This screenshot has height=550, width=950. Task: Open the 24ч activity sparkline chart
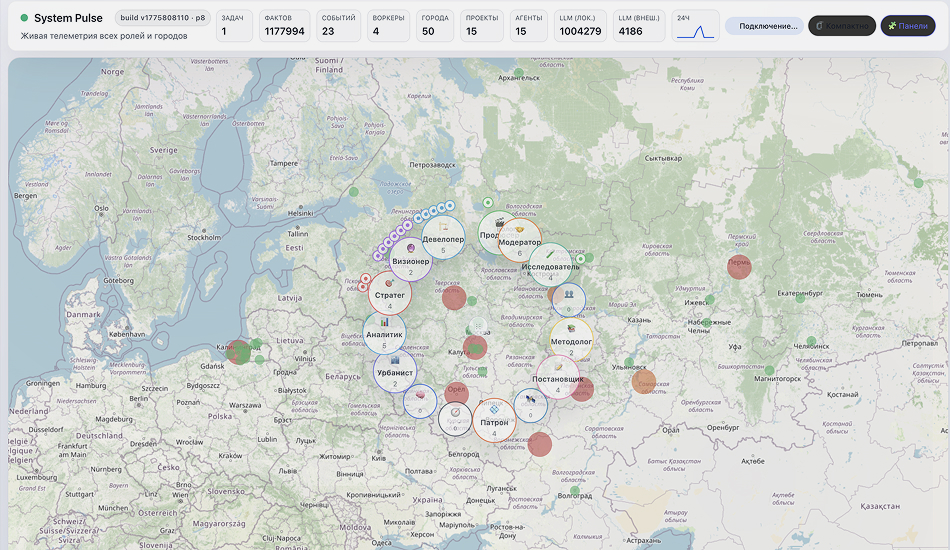[695, 26]
